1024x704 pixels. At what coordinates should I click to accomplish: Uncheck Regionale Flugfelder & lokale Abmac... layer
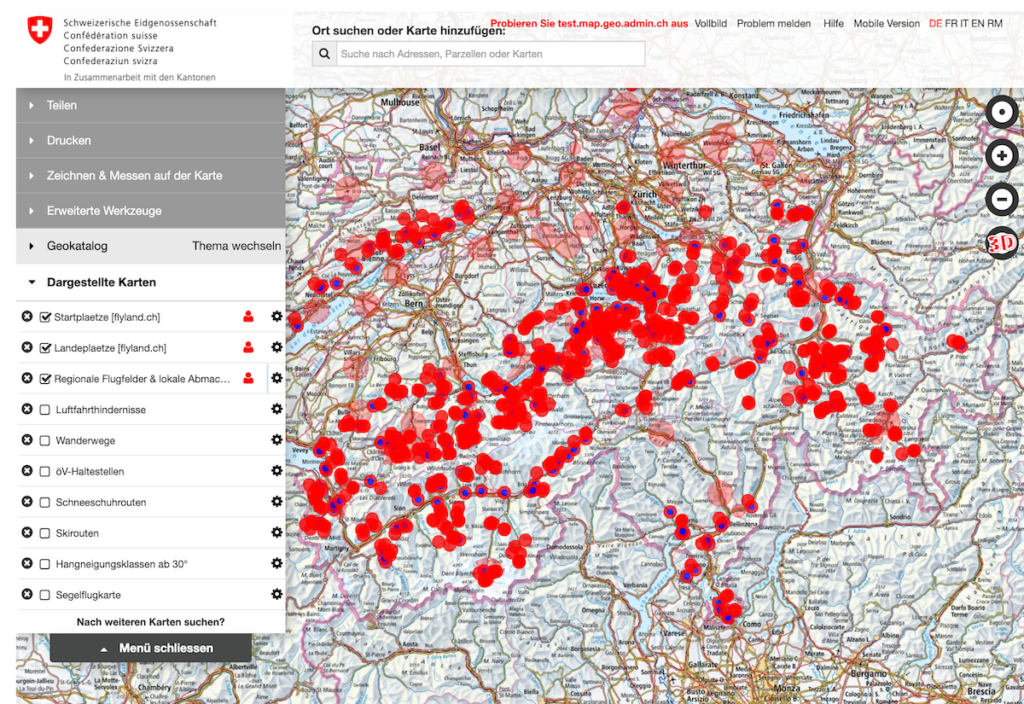coord(45,379)
